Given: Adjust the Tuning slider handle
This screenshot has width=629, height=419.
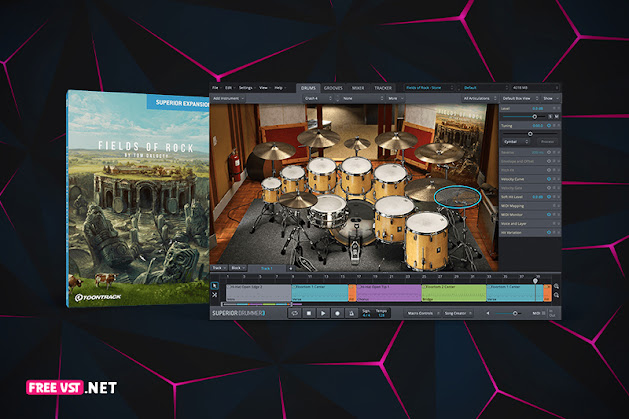Looking at the screenshot, I should (530, 134).
